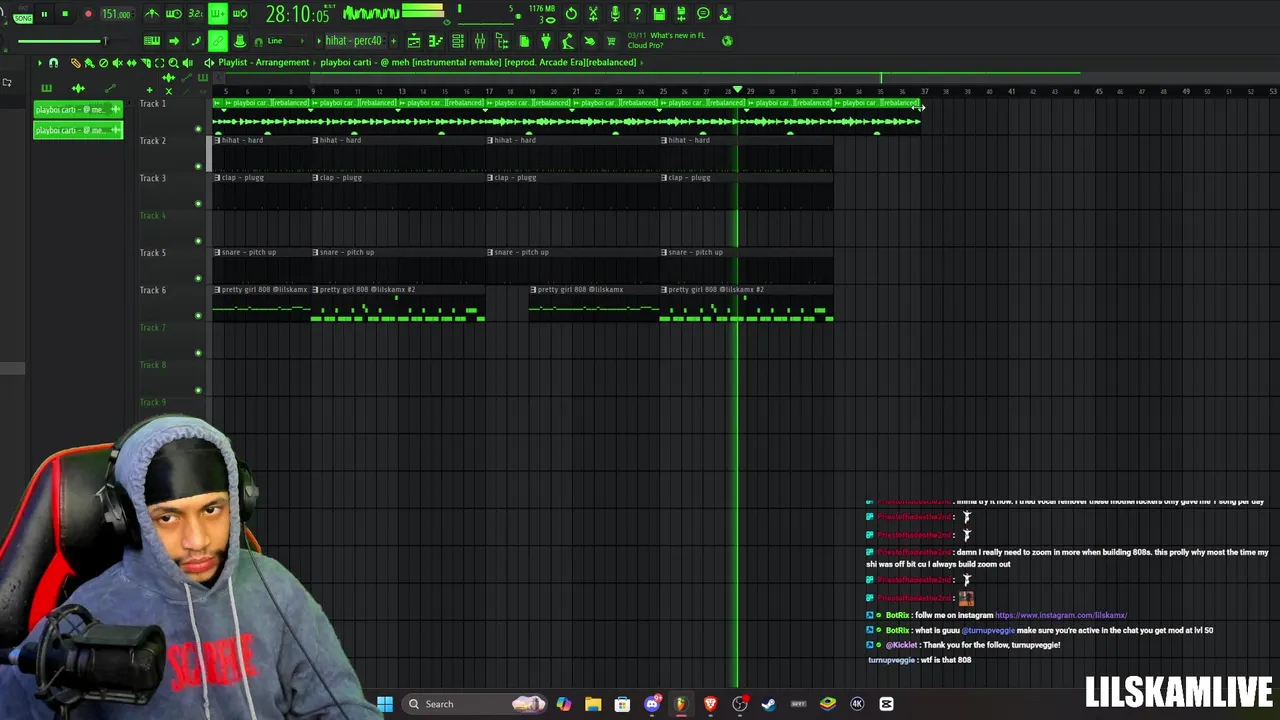The height and width of the screenshot is (720, 1280).
Task: Toggle the metronome icon
Action: pyautogui.click(x=152, y=14)
